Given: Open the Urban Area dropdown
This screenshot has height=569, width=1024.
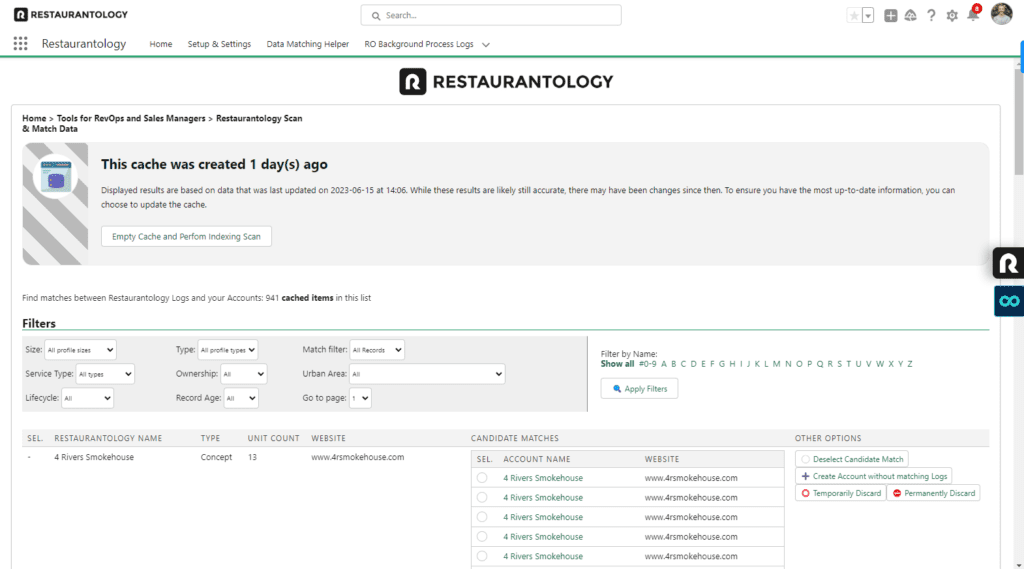Looking at the screenshot, I should click(427, 374).
